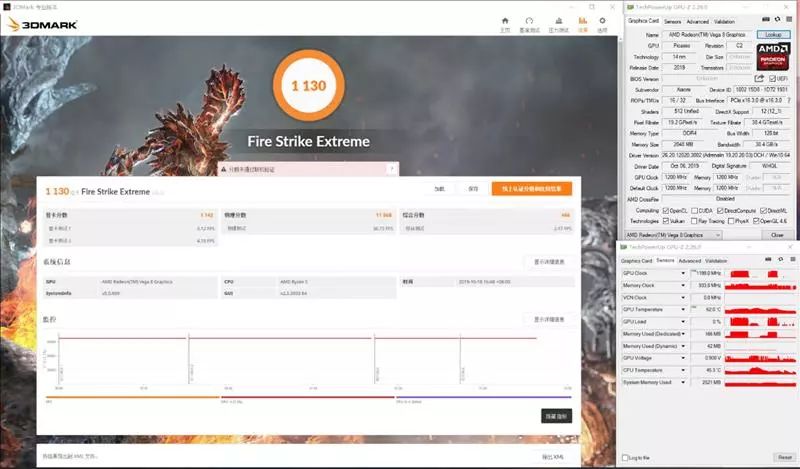The height and width of the screenshot is (469, 800).
Task: Click the show-details button in monitoring section
Action: [x=549, y=319]
